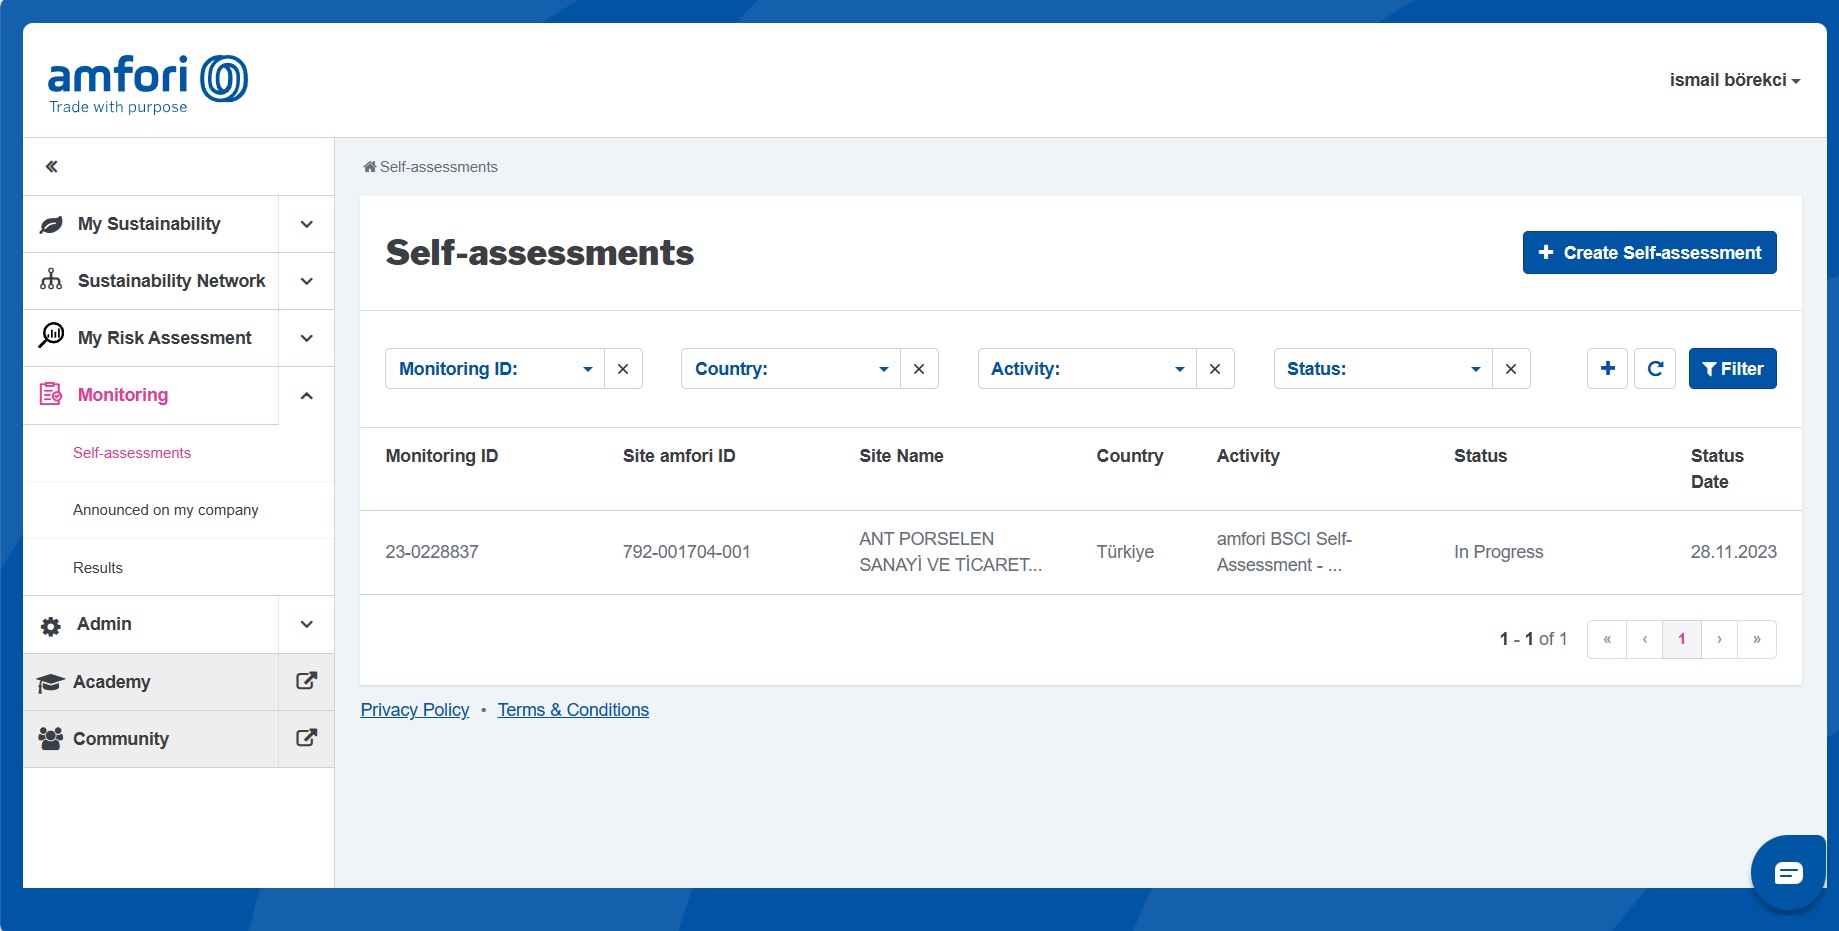The image size is (1839, 931).
Task: Select Admin in the sidebar
Action: pos(104,624)
